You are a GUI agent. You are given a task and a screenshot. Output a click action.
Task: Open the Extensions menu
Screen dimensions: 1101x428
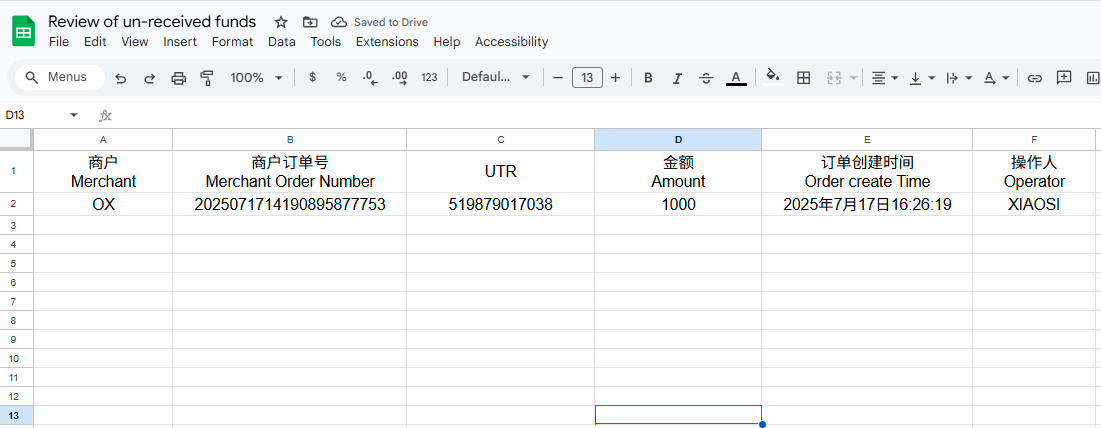pos(387,42)
